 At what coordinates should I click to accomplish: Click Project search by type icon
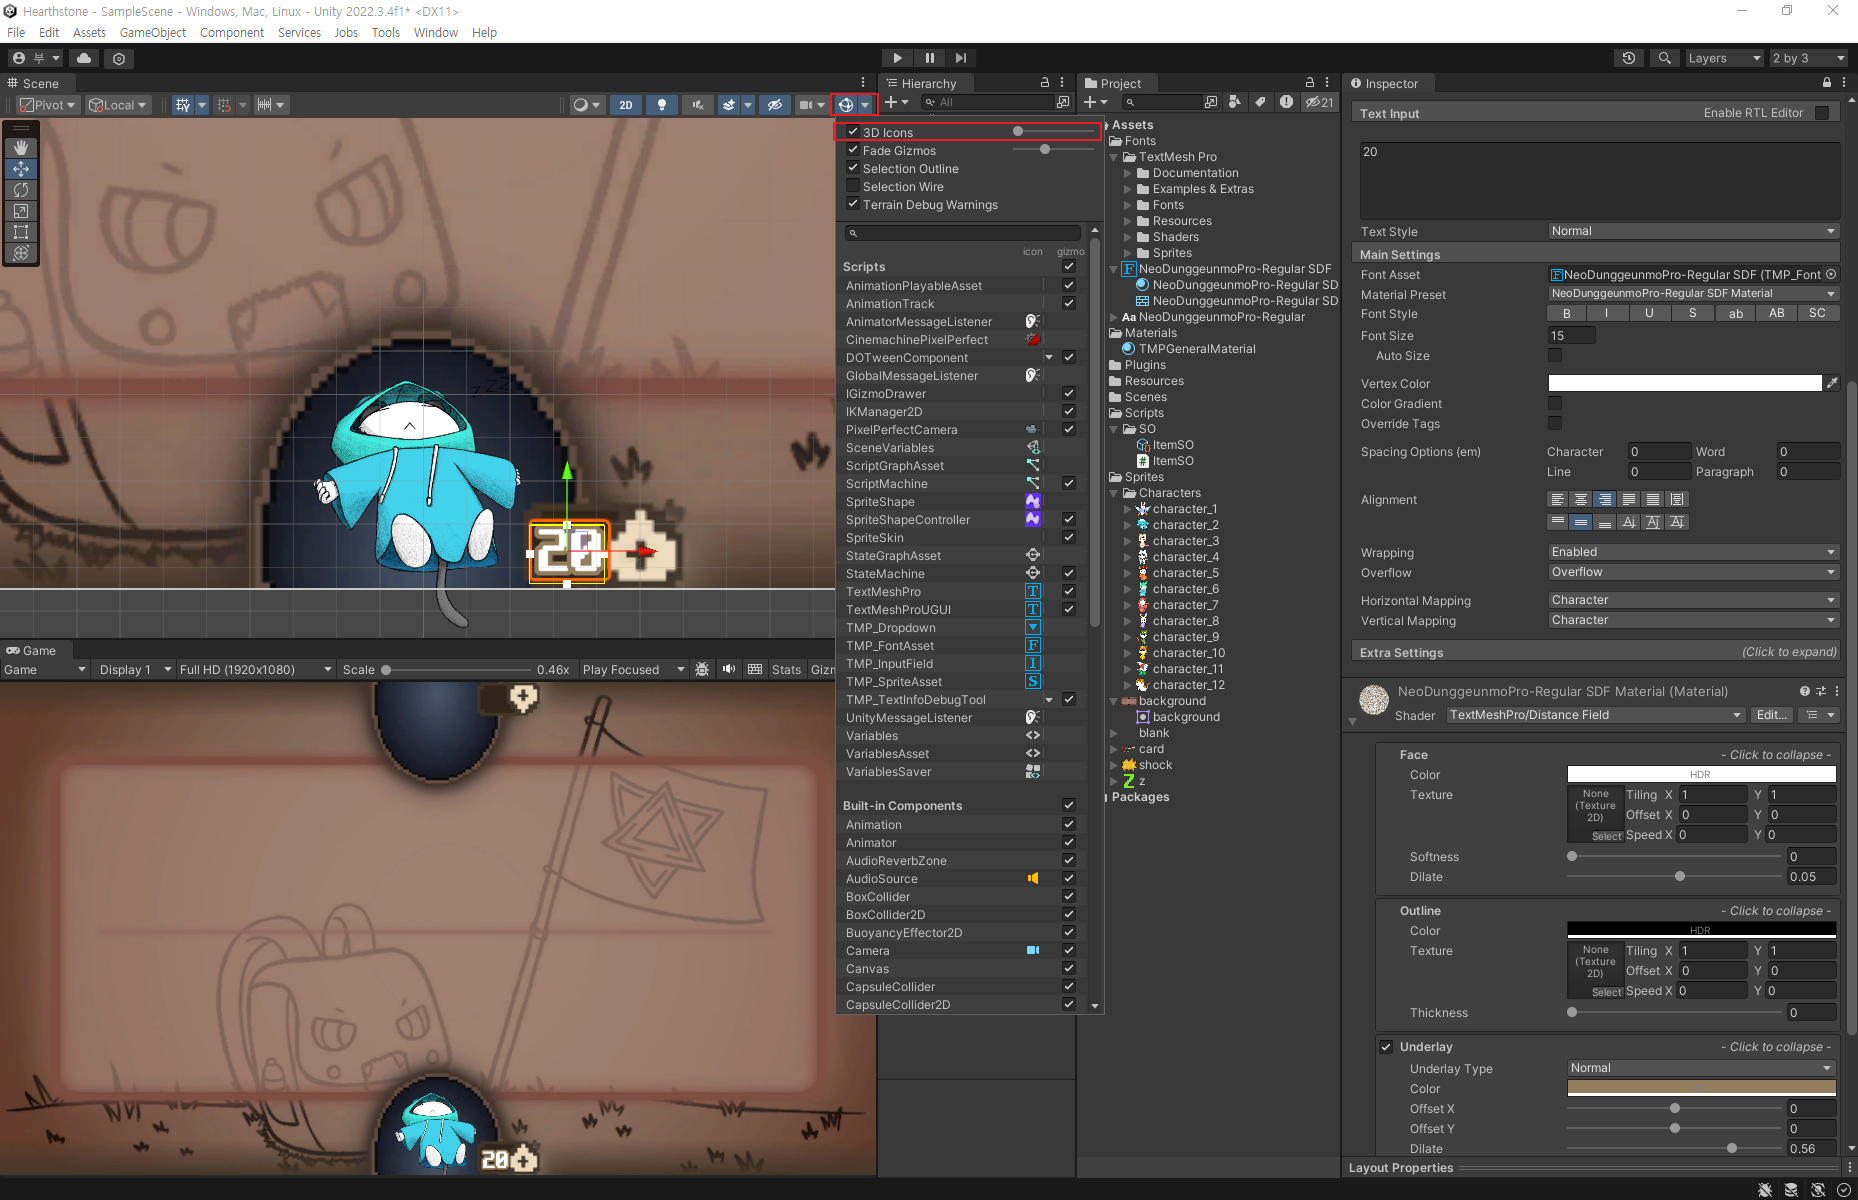(x=1235, y=102)
